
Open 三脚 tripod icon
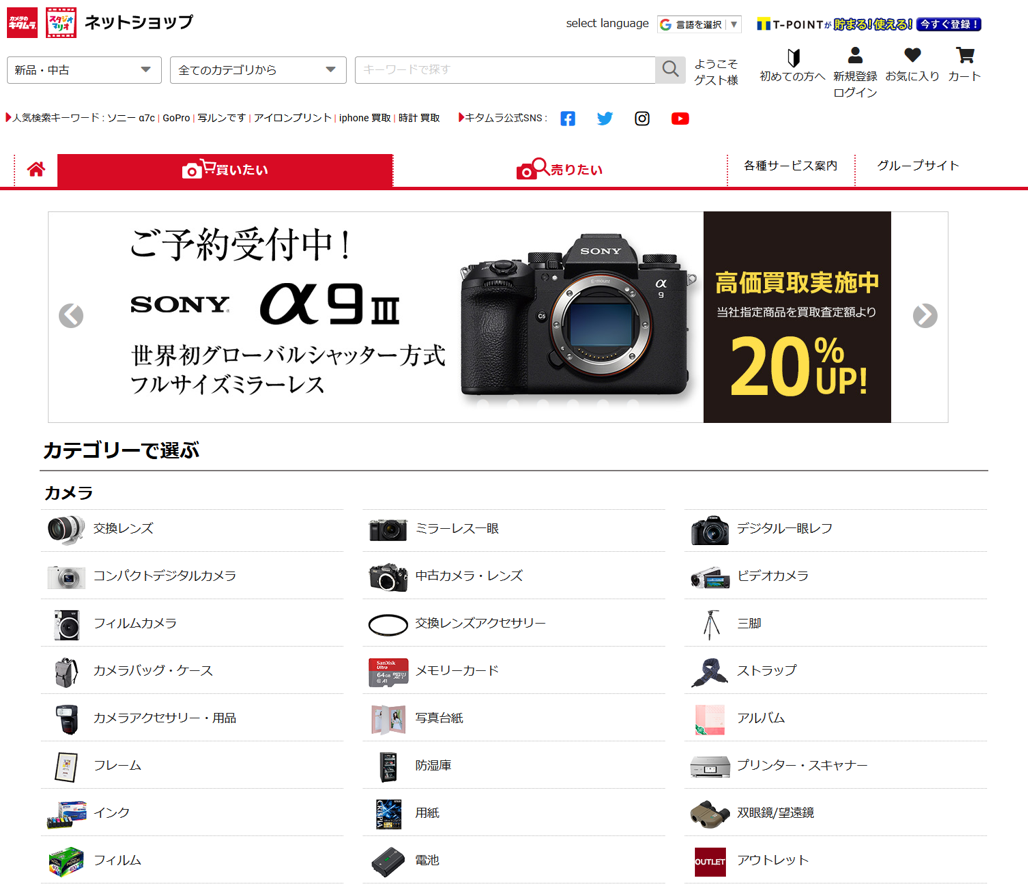pyautogui.click(x=711, y=624)
